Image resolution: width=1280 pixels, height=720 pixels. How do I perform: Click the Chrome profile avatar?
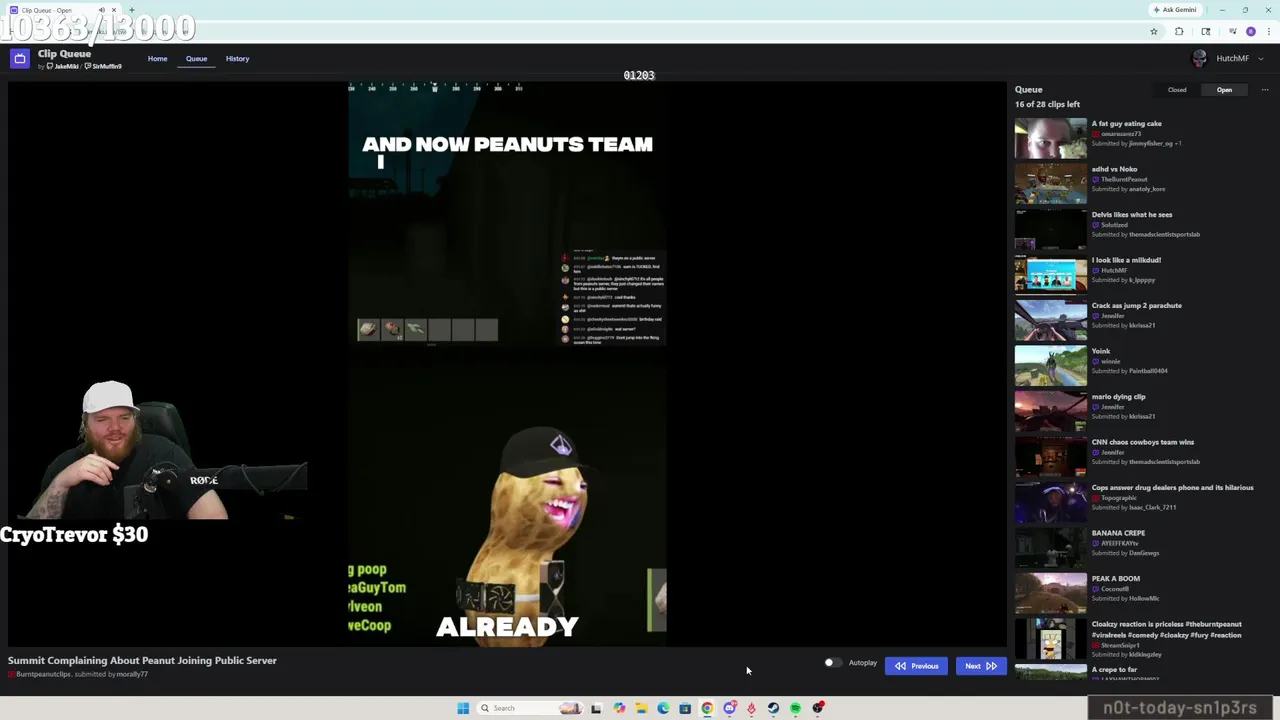1251,32
